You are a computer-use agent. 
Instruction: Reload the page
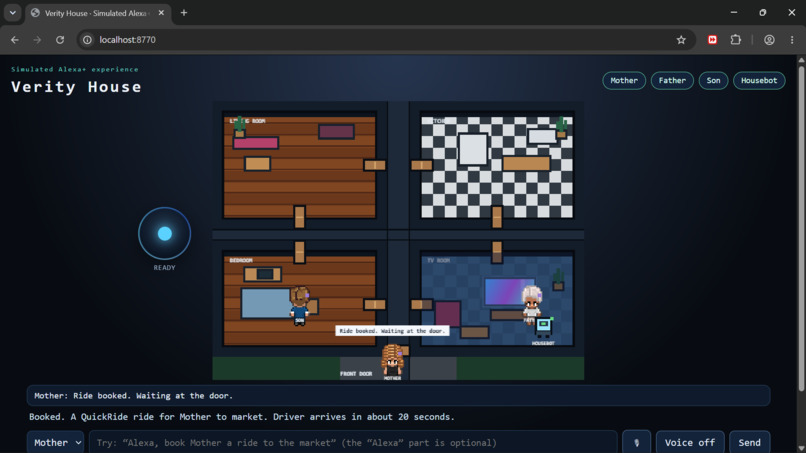pyautogui.click(x=60, y=40)
